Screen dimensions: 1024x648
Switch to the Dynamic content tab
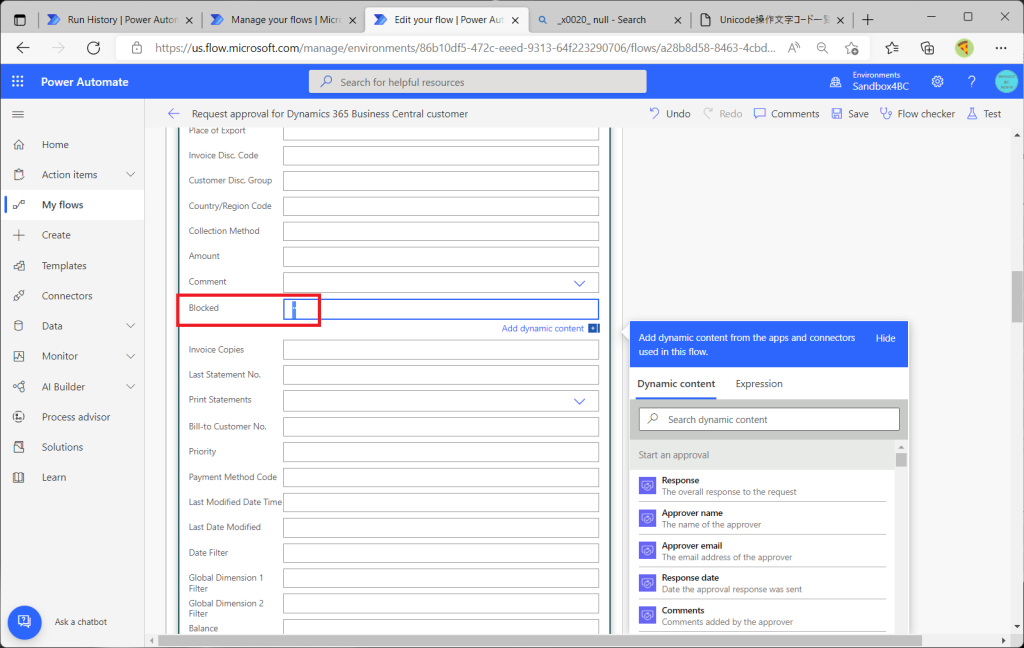point(676,384)
